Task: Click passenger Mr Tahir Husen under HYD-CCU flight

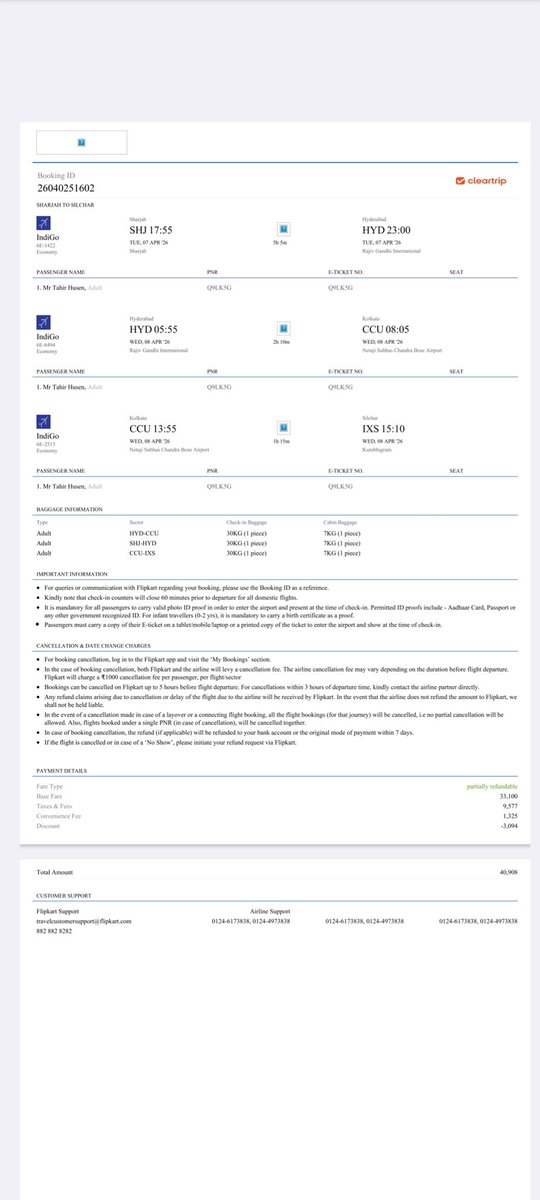Action: 69,386
